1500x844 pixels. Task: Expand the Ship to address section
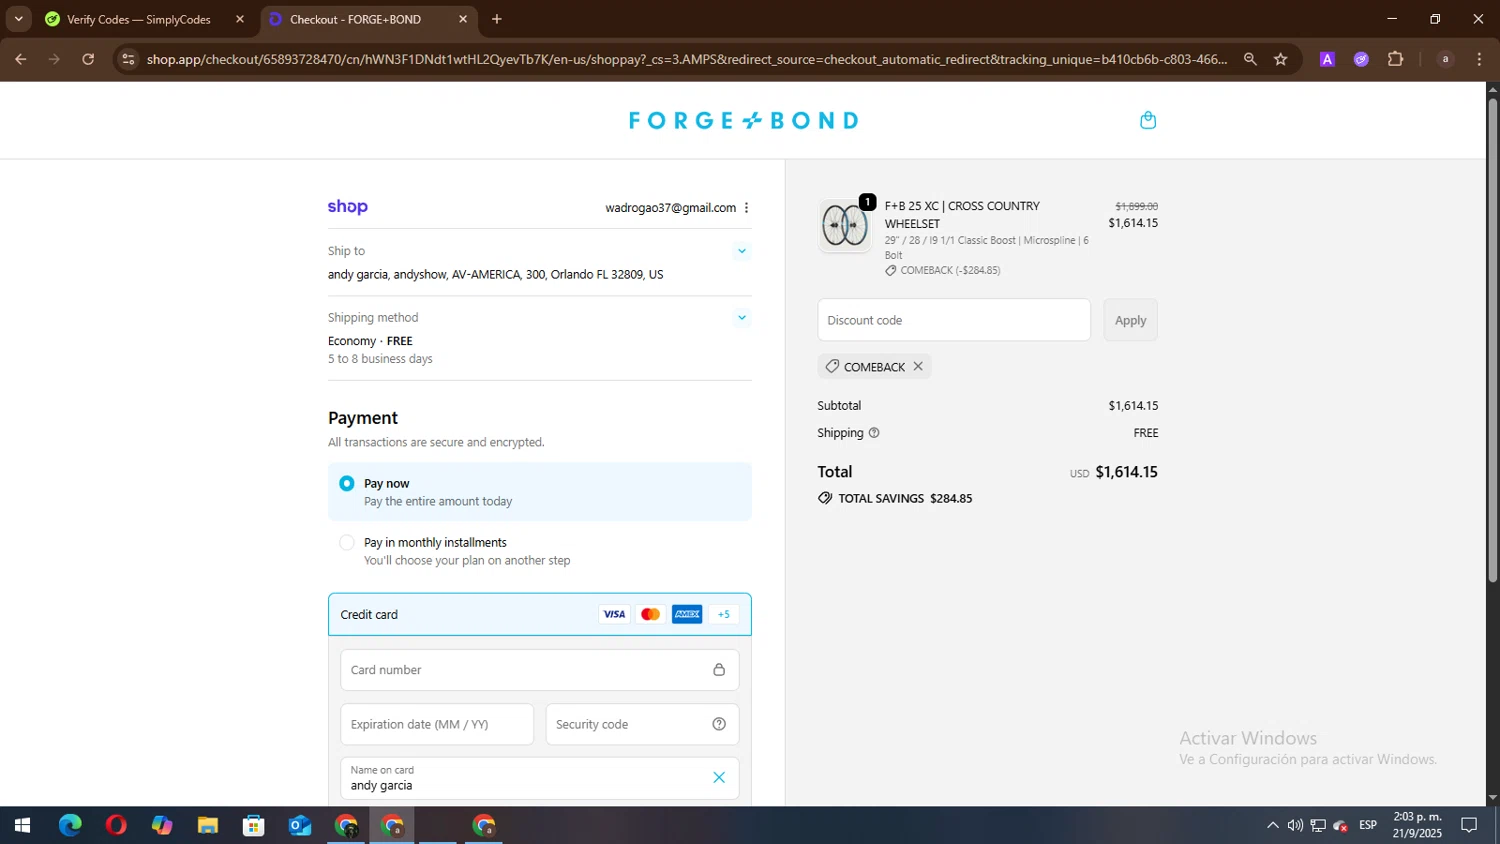pyautogui.click(x=741, y=251)
